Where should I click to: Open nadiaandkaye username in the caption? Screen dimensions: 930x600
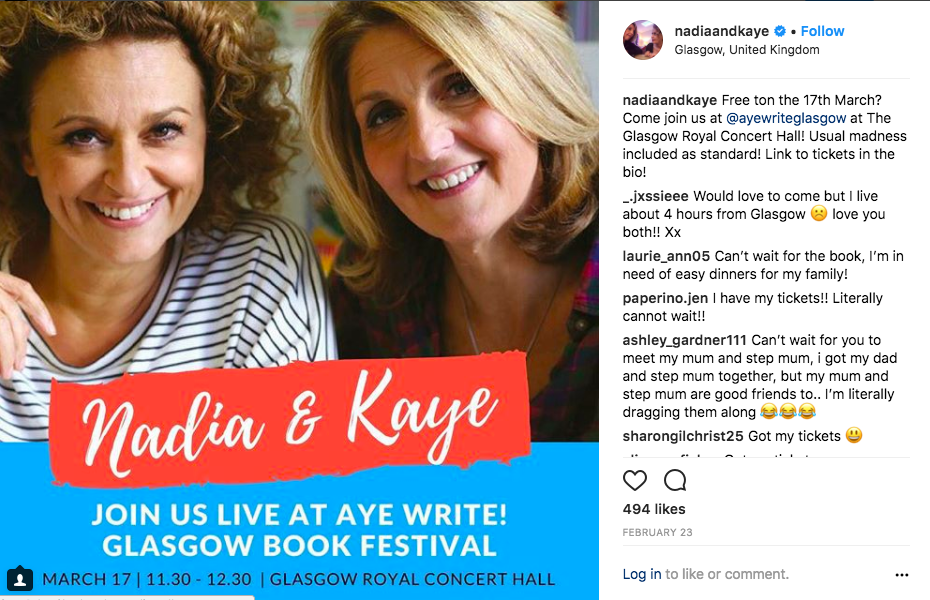(x=670, y=100)
